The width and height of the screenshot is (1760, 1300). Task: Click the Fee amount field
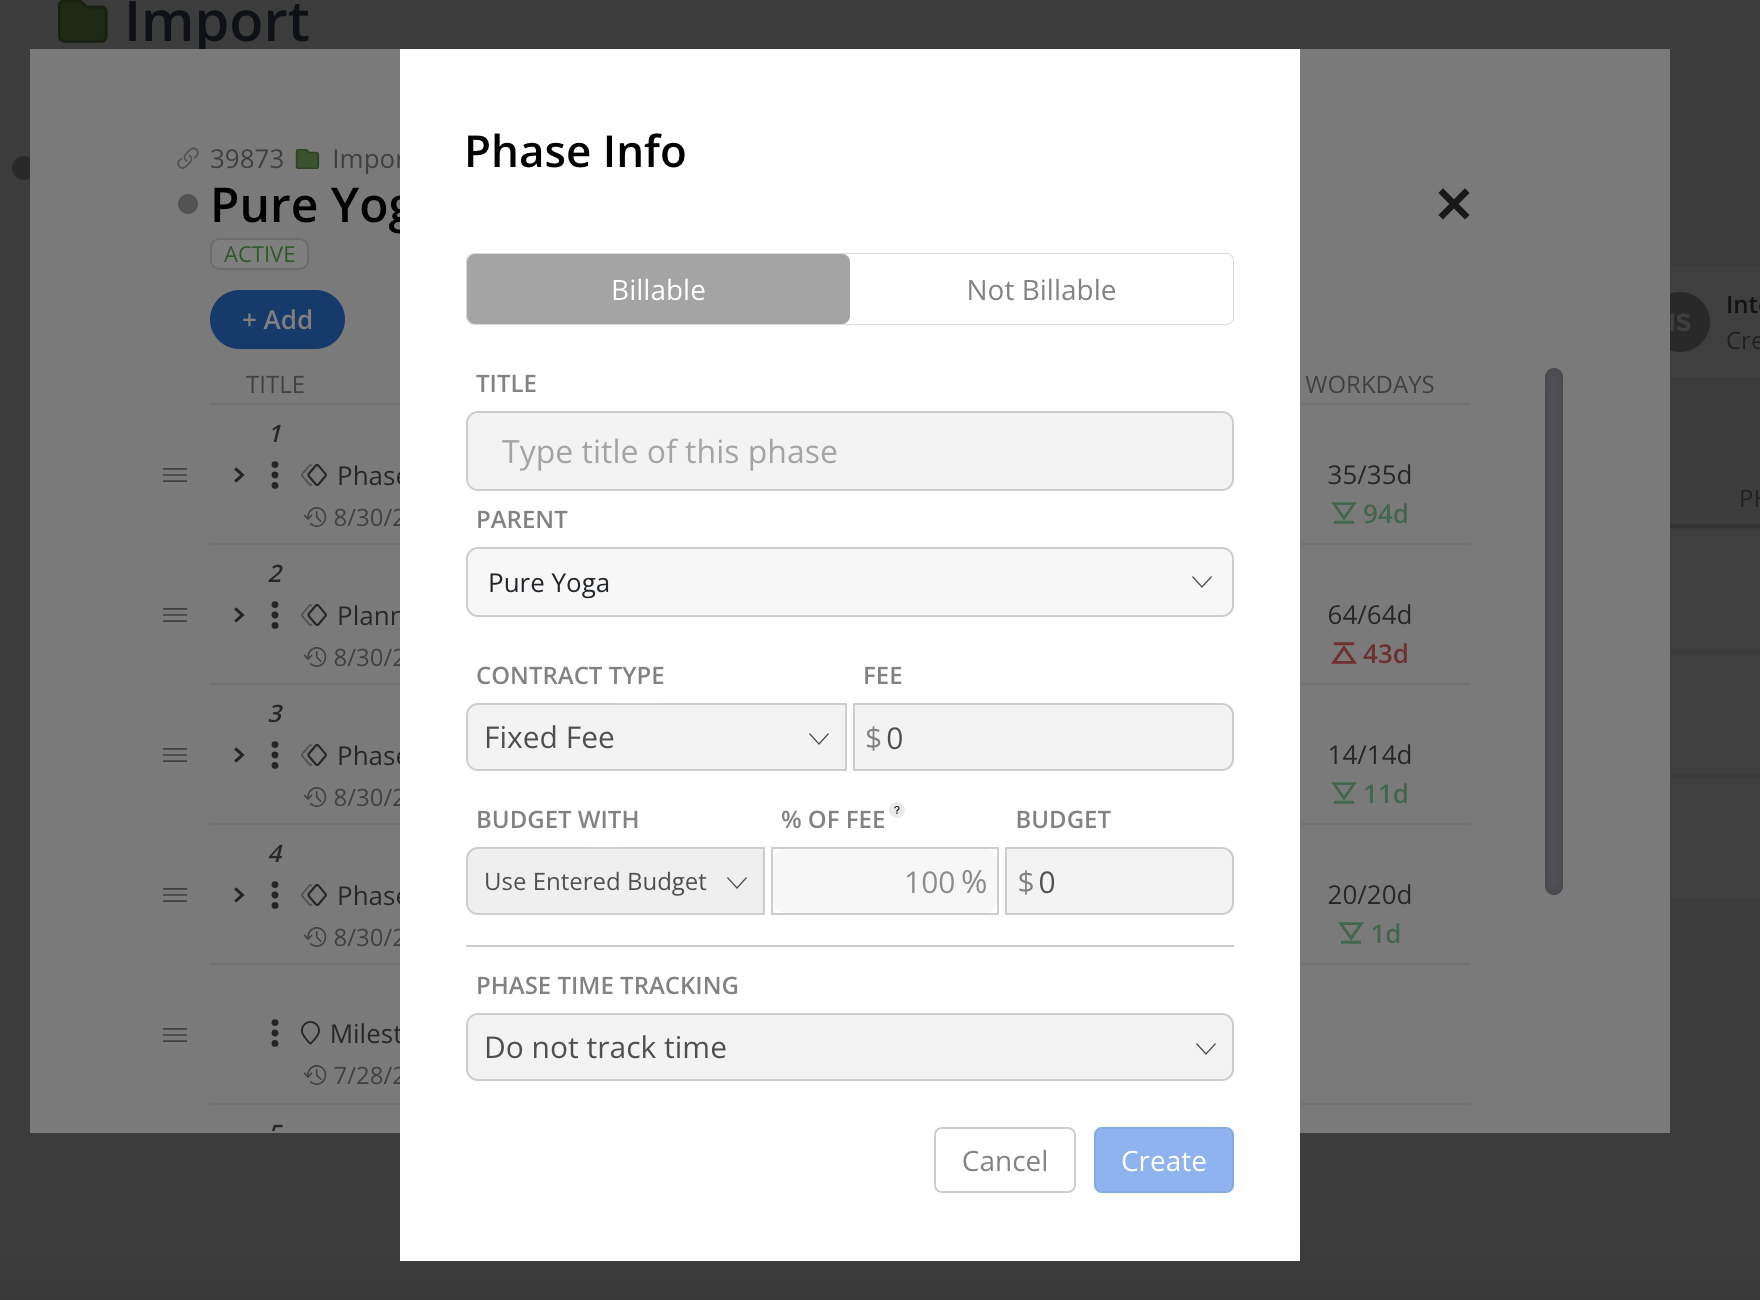(x=1043, y=737)
